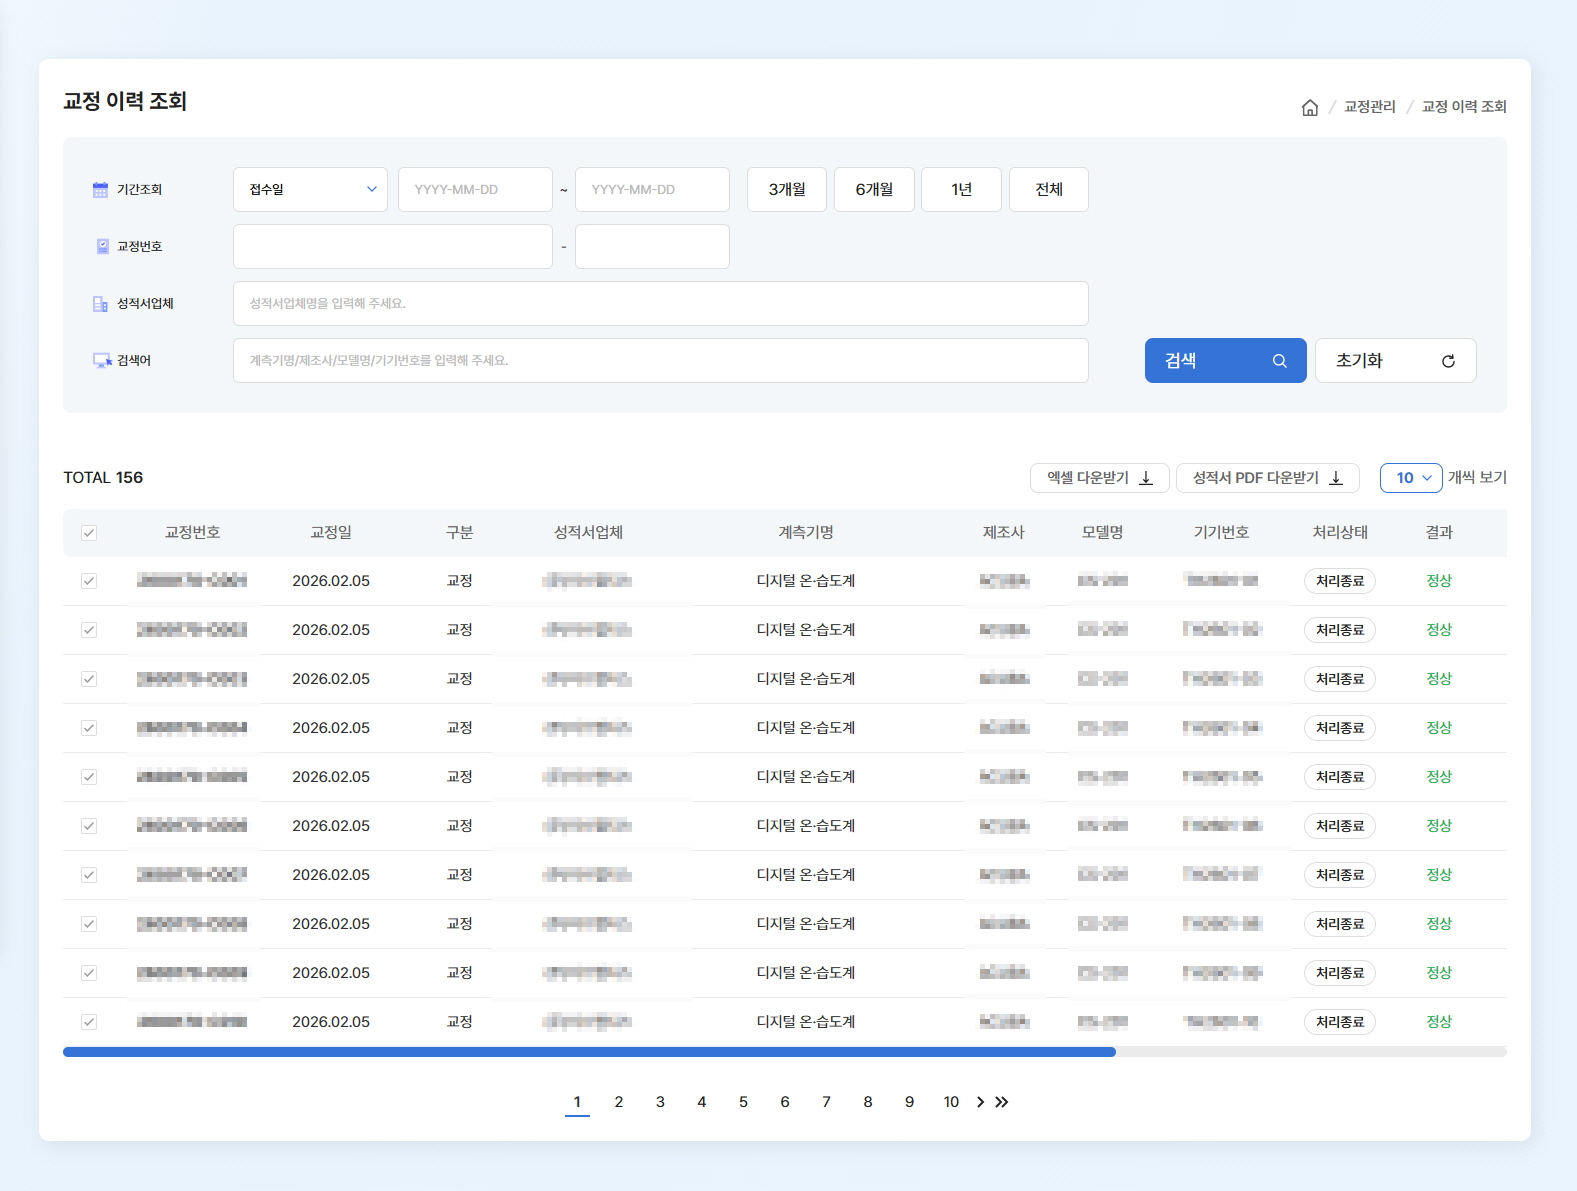Click the calendar icon next to 기간조회
Image resolution: width=1577 pixels, height=1191 pixels.
click(x=100, y=190)
